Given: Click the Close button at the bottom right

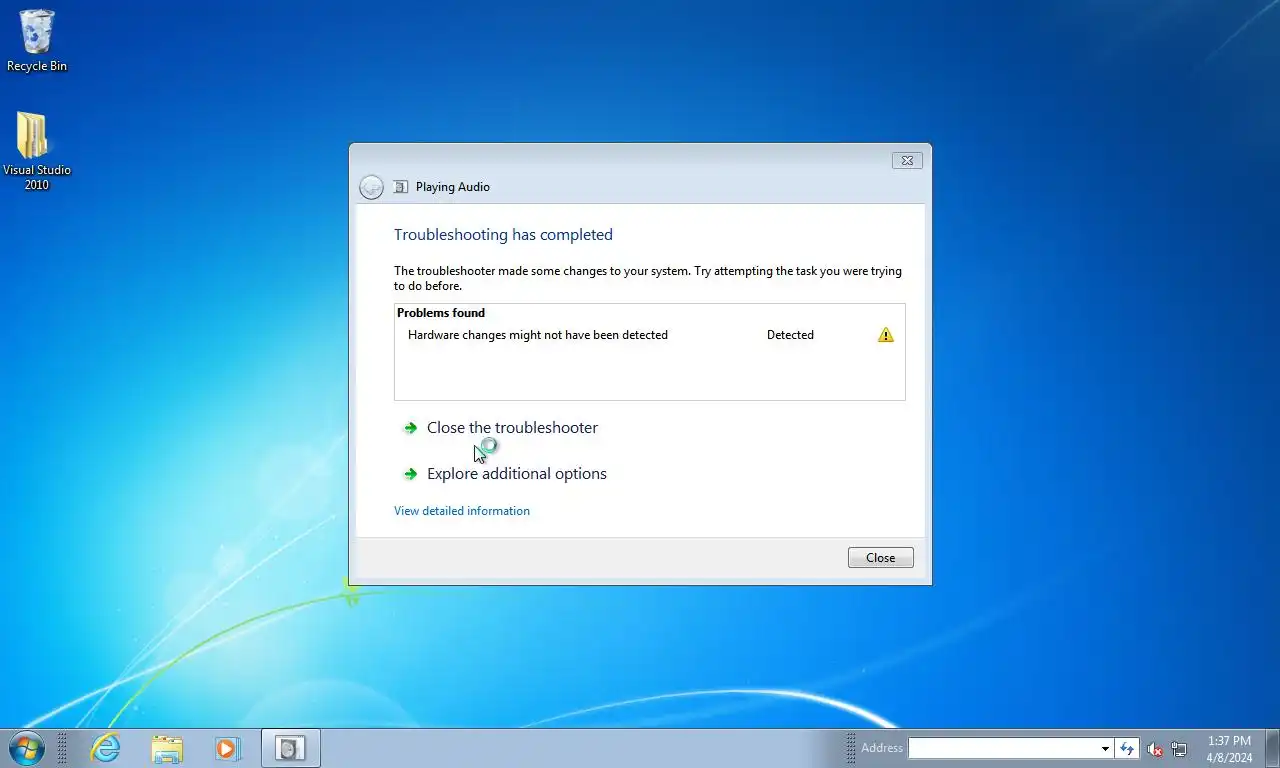Looking at the screenshot, I should click(880, 558).
